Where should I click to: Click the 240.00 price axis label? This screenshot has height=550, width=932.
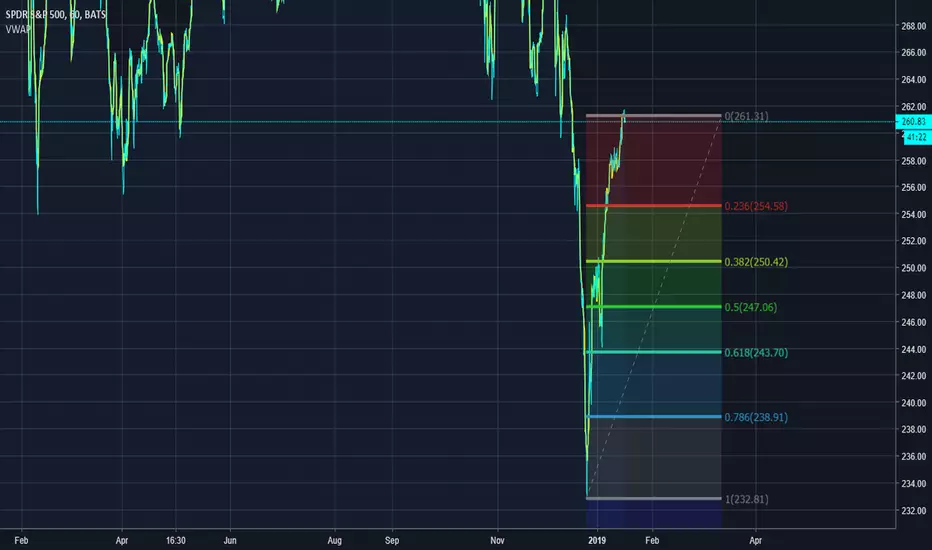[x=914, y=403]
